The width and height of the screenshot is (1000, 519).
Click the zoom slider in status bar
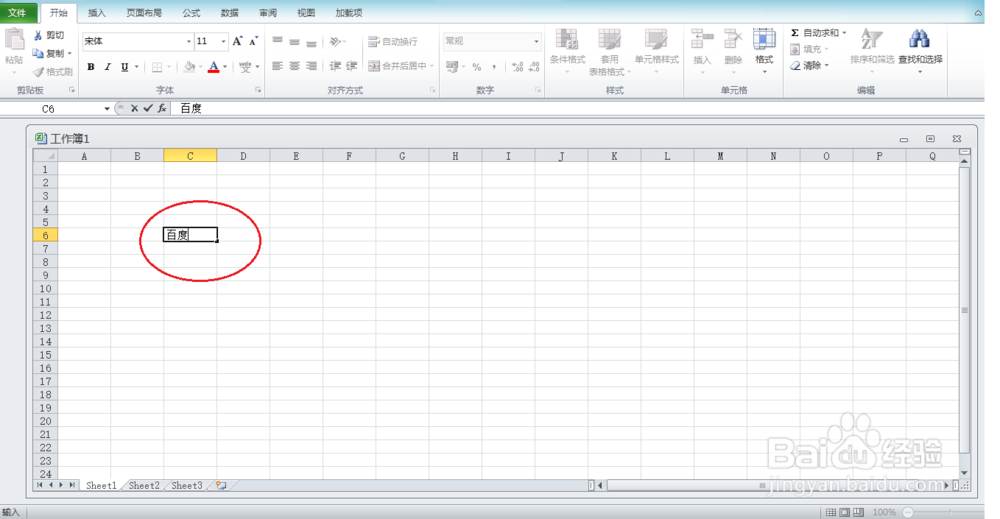950,512
